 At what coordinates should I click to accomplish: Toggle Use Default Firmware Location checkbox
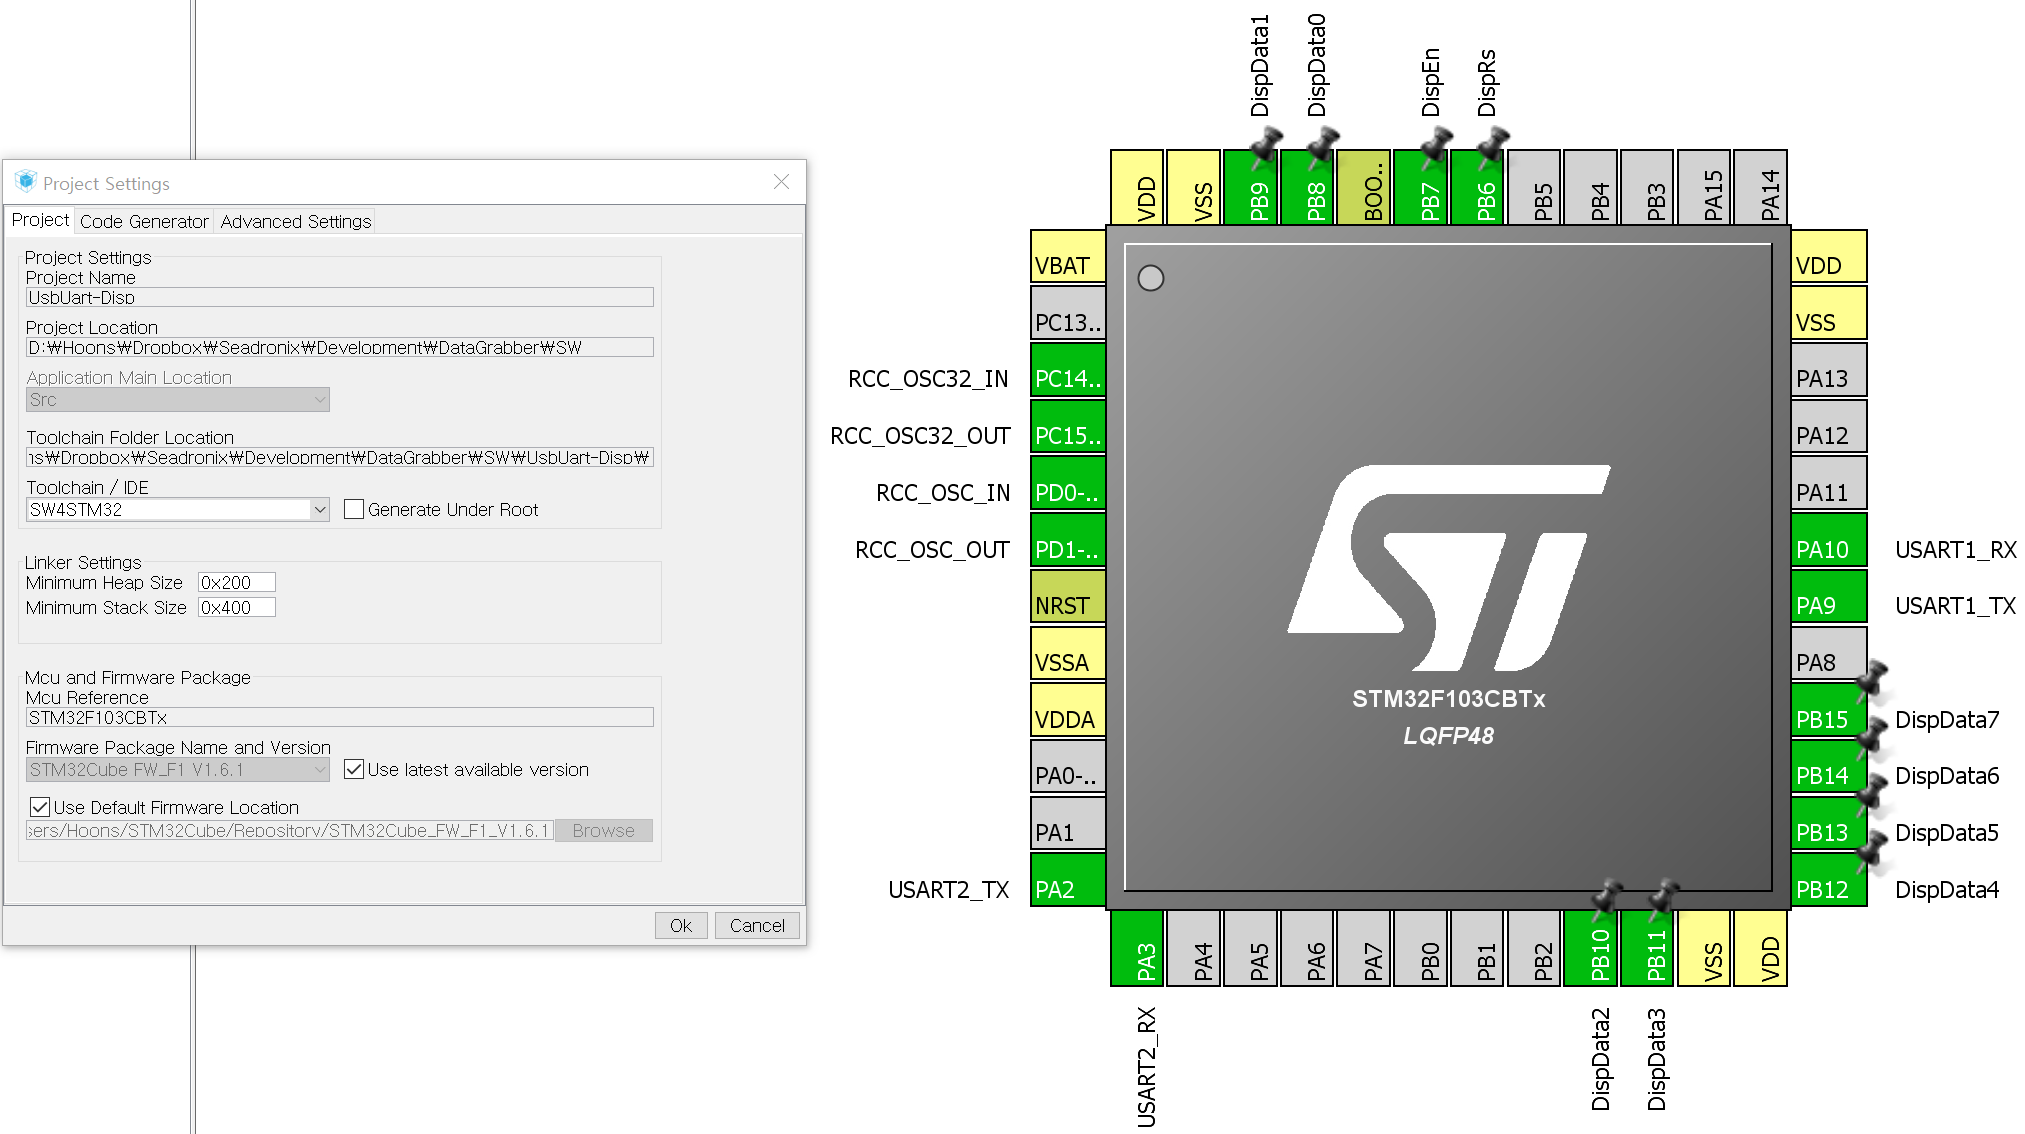[x=40, y=807]
